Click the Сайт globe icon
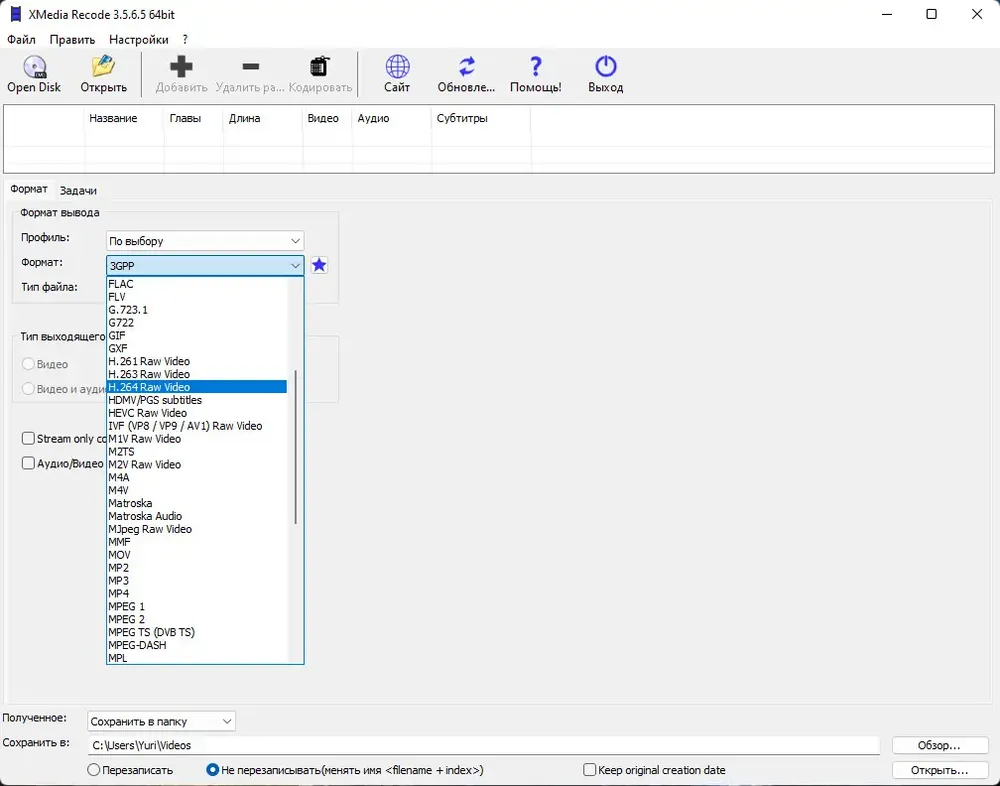The height and width of the screenshot is (786, 1000). (397, 66)
